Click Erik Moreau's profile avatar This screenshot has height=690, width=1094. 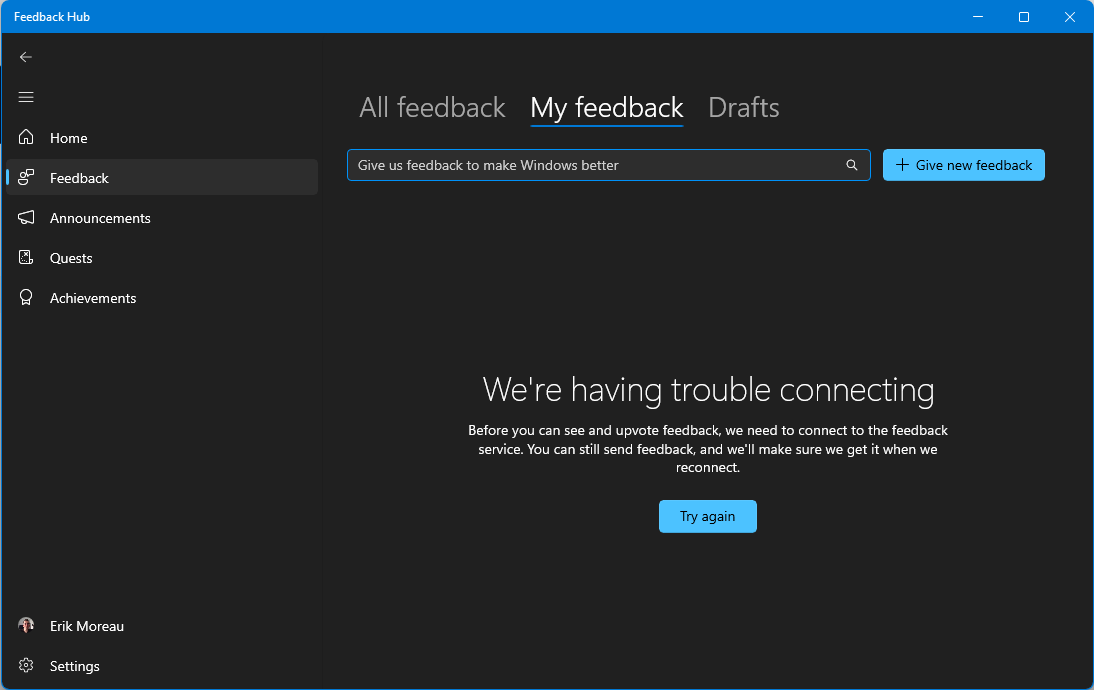pos(26,625)
